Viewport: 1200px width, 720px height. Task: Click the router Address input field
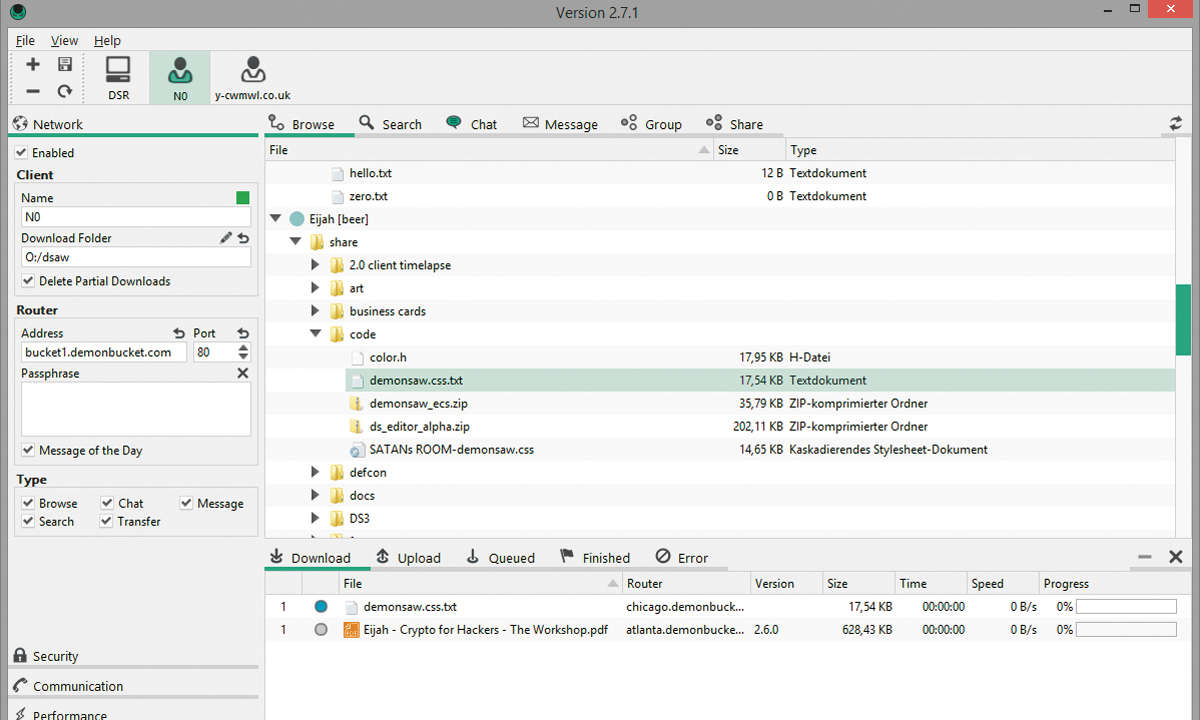pos(104,352)
